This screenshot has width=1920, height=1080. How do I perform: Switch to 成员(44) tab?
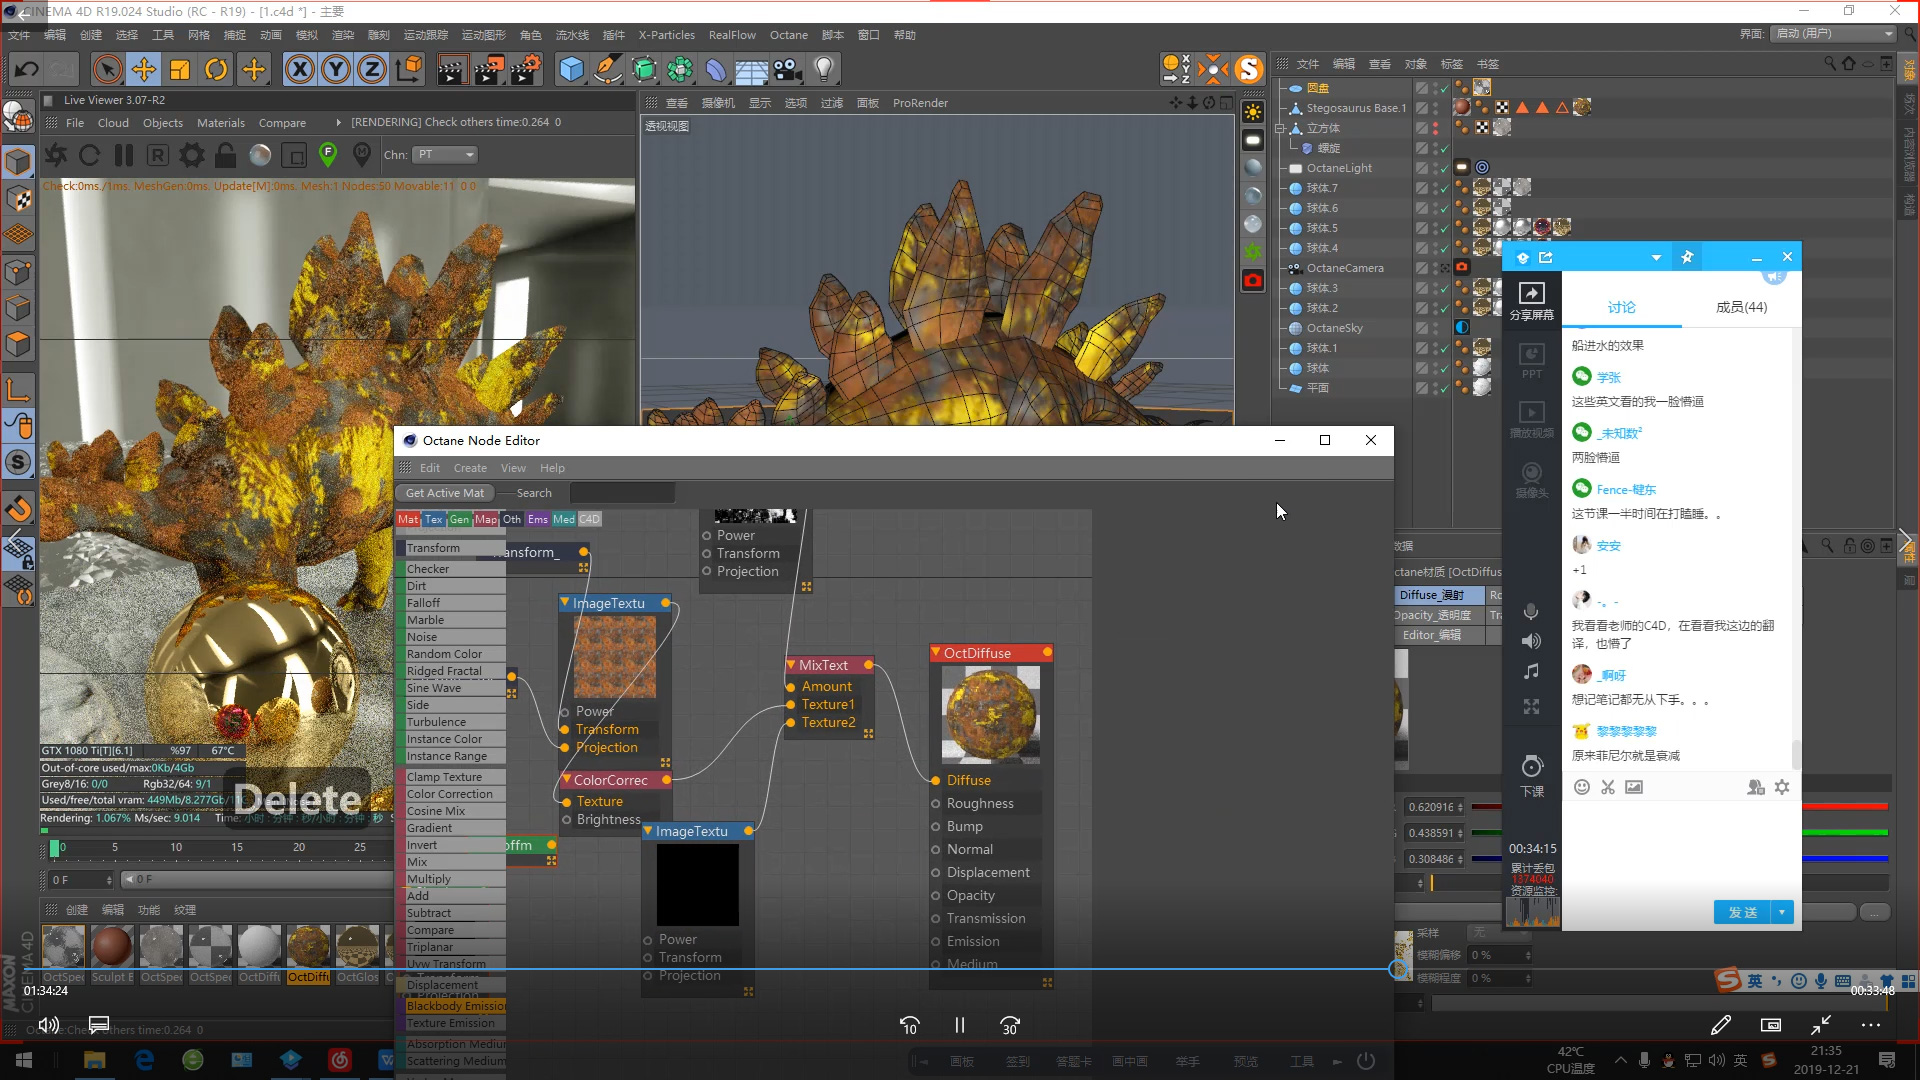point(1741,307)
